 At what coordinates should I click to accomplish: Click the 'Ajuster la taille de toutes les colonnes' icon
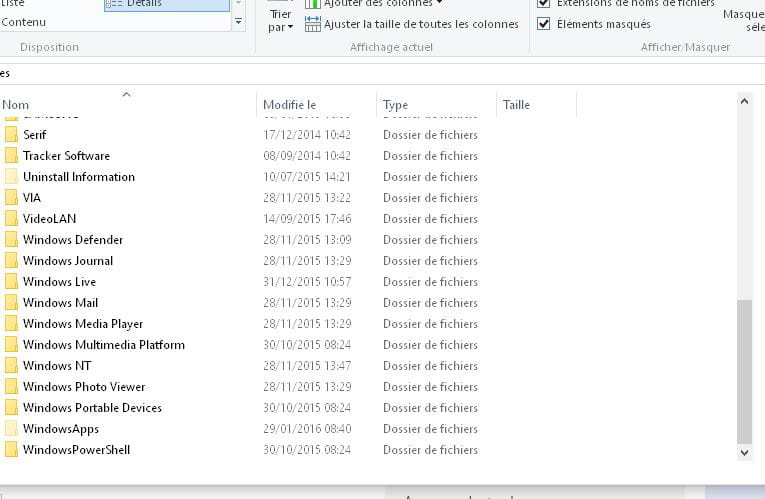pyautogui.click(x=312, y=24)
